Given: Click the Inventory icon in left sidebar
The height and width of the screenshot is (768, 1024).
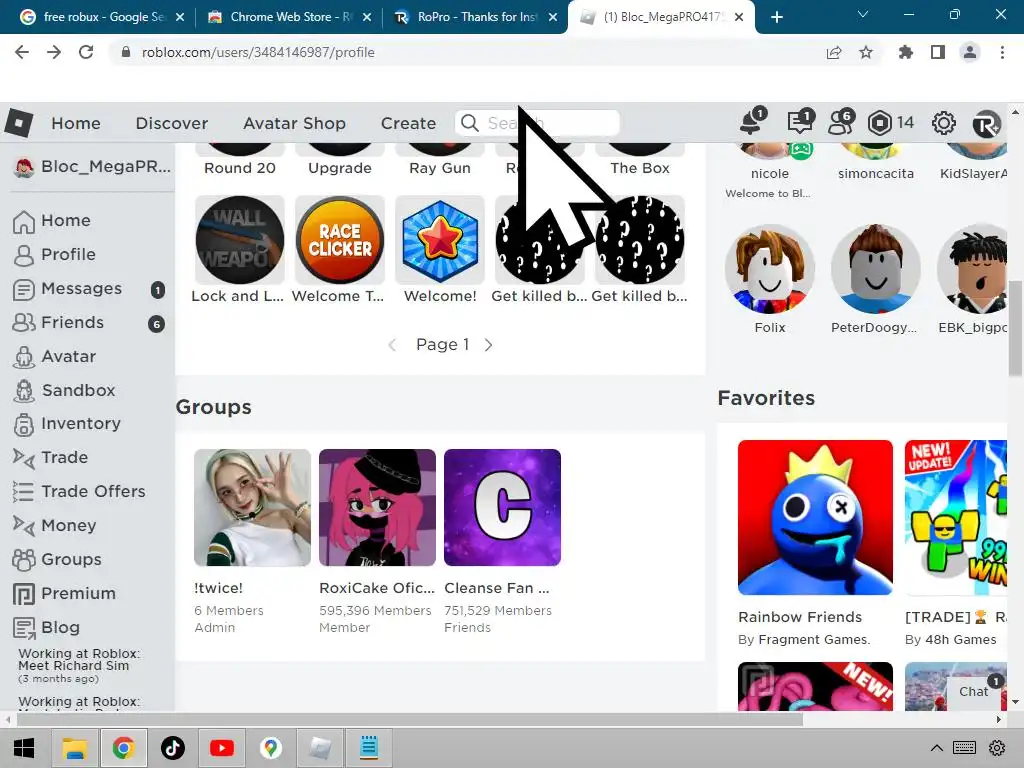Looking at the screenshot, I should [24, 424].
